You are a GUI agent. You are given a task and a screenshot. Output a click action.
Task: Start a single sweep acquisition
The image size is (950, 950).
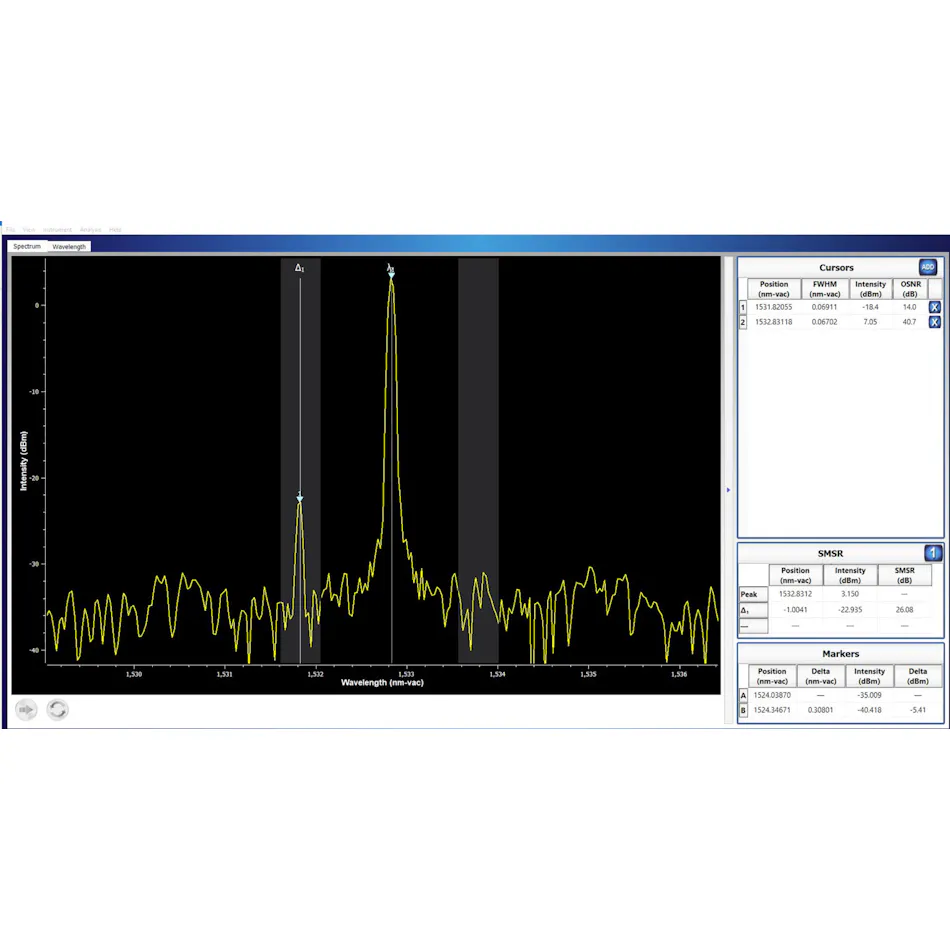pos(26,709)
